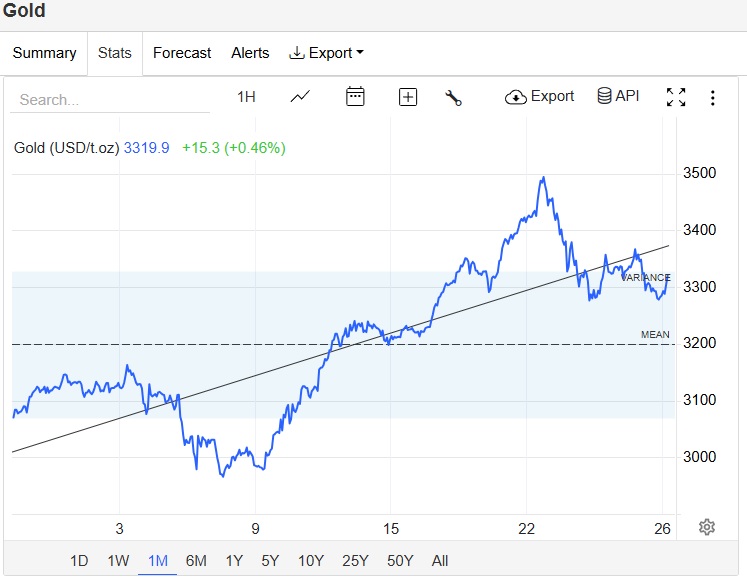Choose the 5Y time range
747x581 pixels.
[x=270, y=561]
